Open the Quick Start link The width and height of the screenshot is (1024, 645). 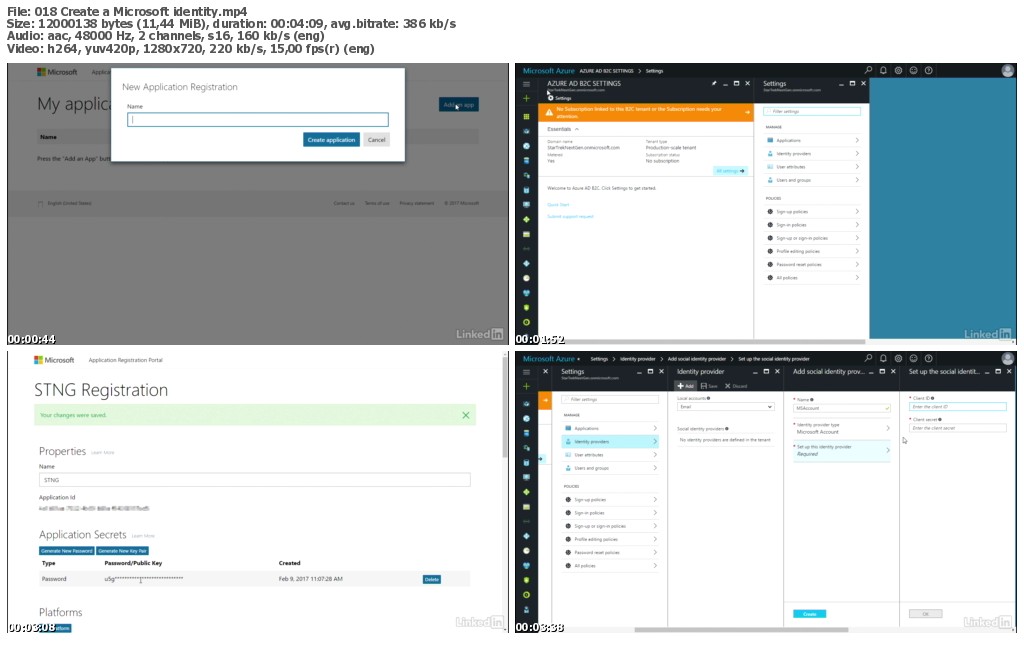(558, 205)
